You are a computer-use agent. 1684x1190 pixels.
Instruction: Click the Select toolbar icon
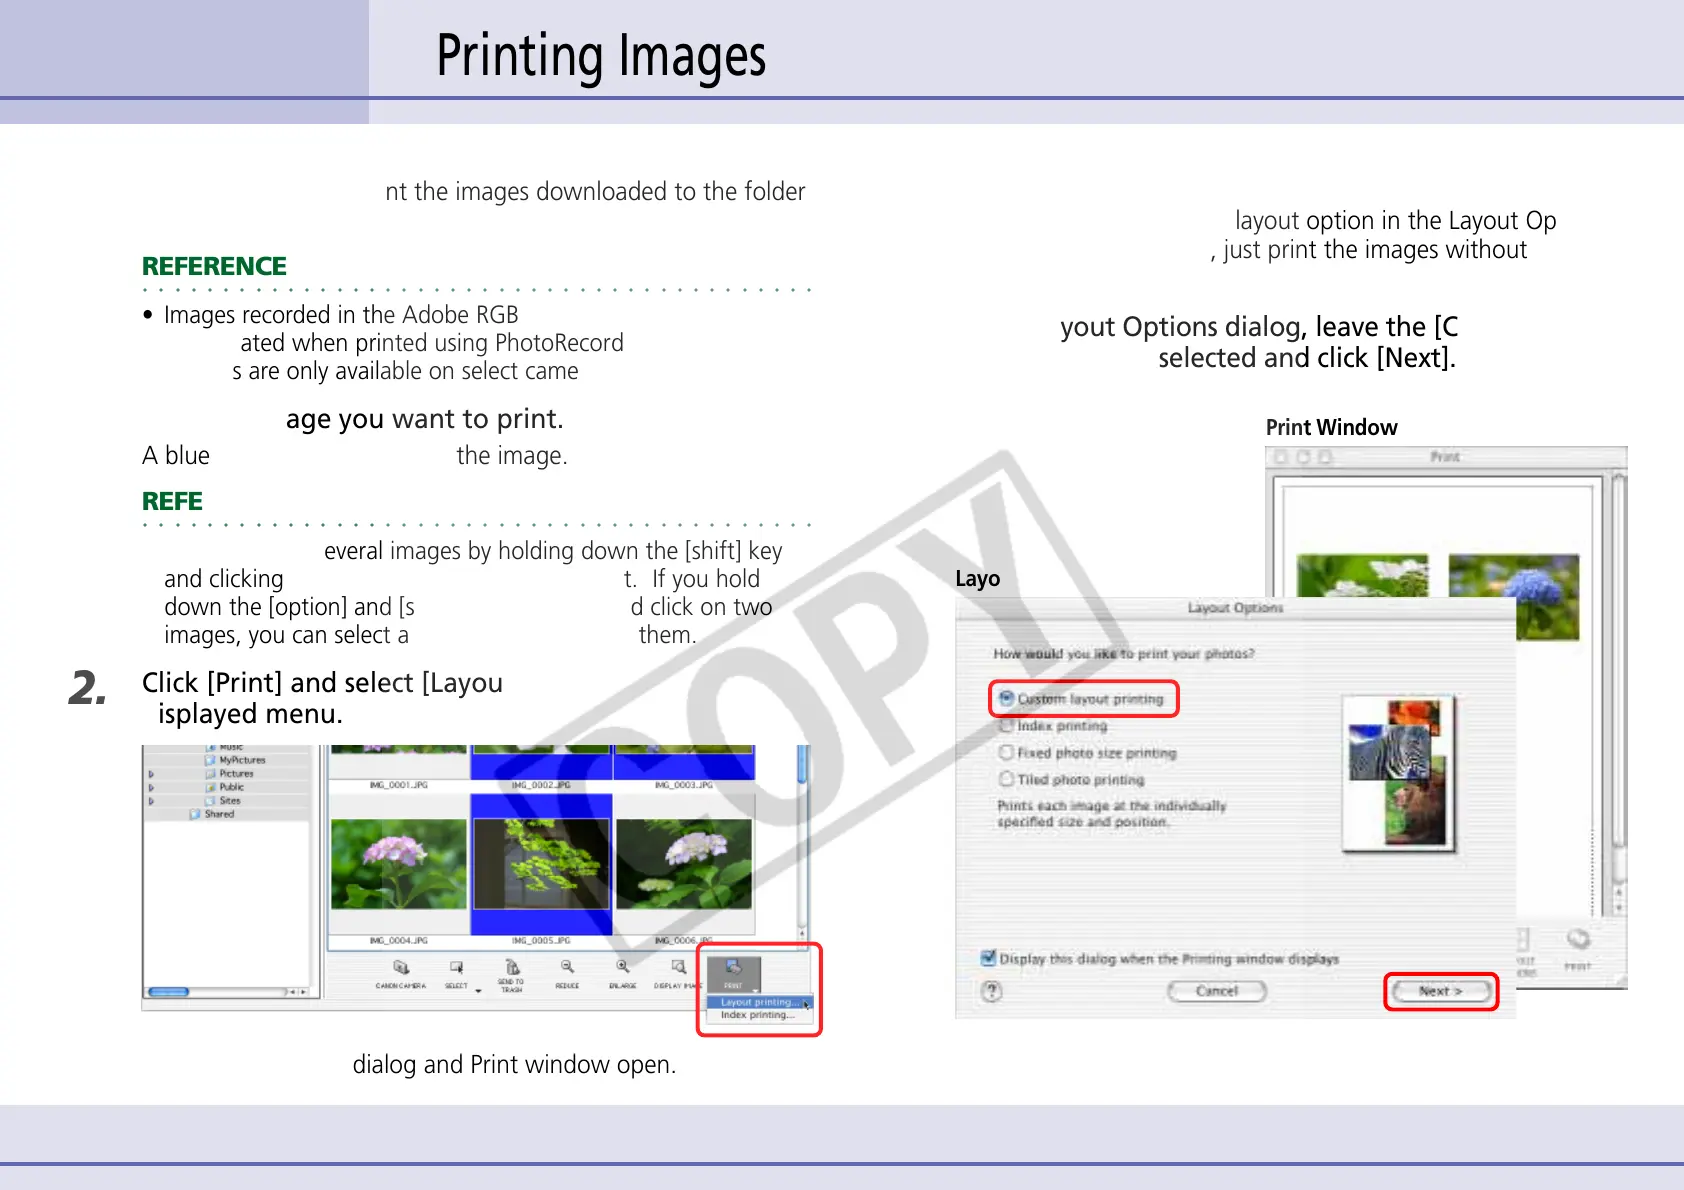[456, 968]
